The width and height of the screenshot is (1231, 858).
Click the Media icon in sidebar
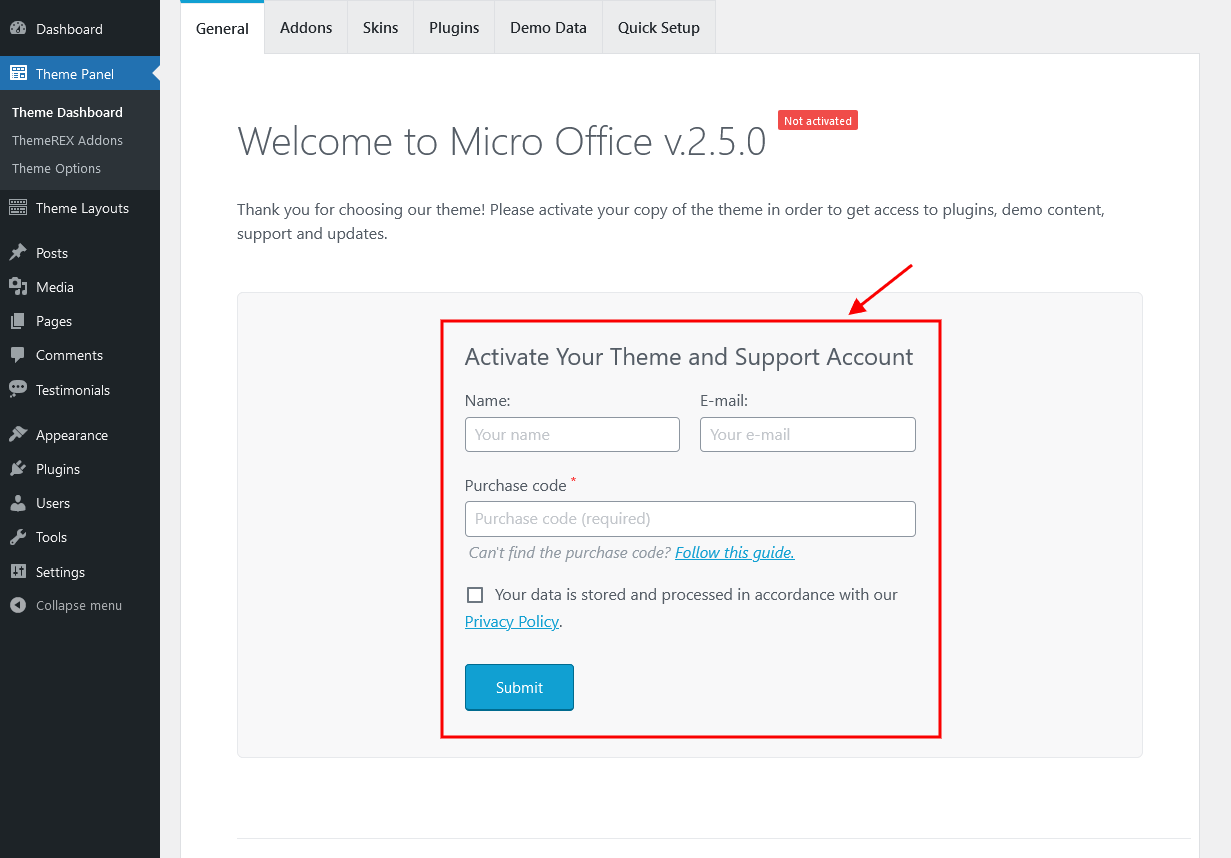coord(18,287)
